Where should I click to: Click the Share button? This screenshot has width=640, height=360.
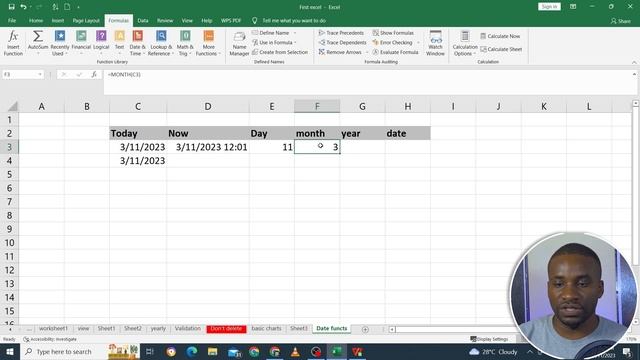(620, 21)
